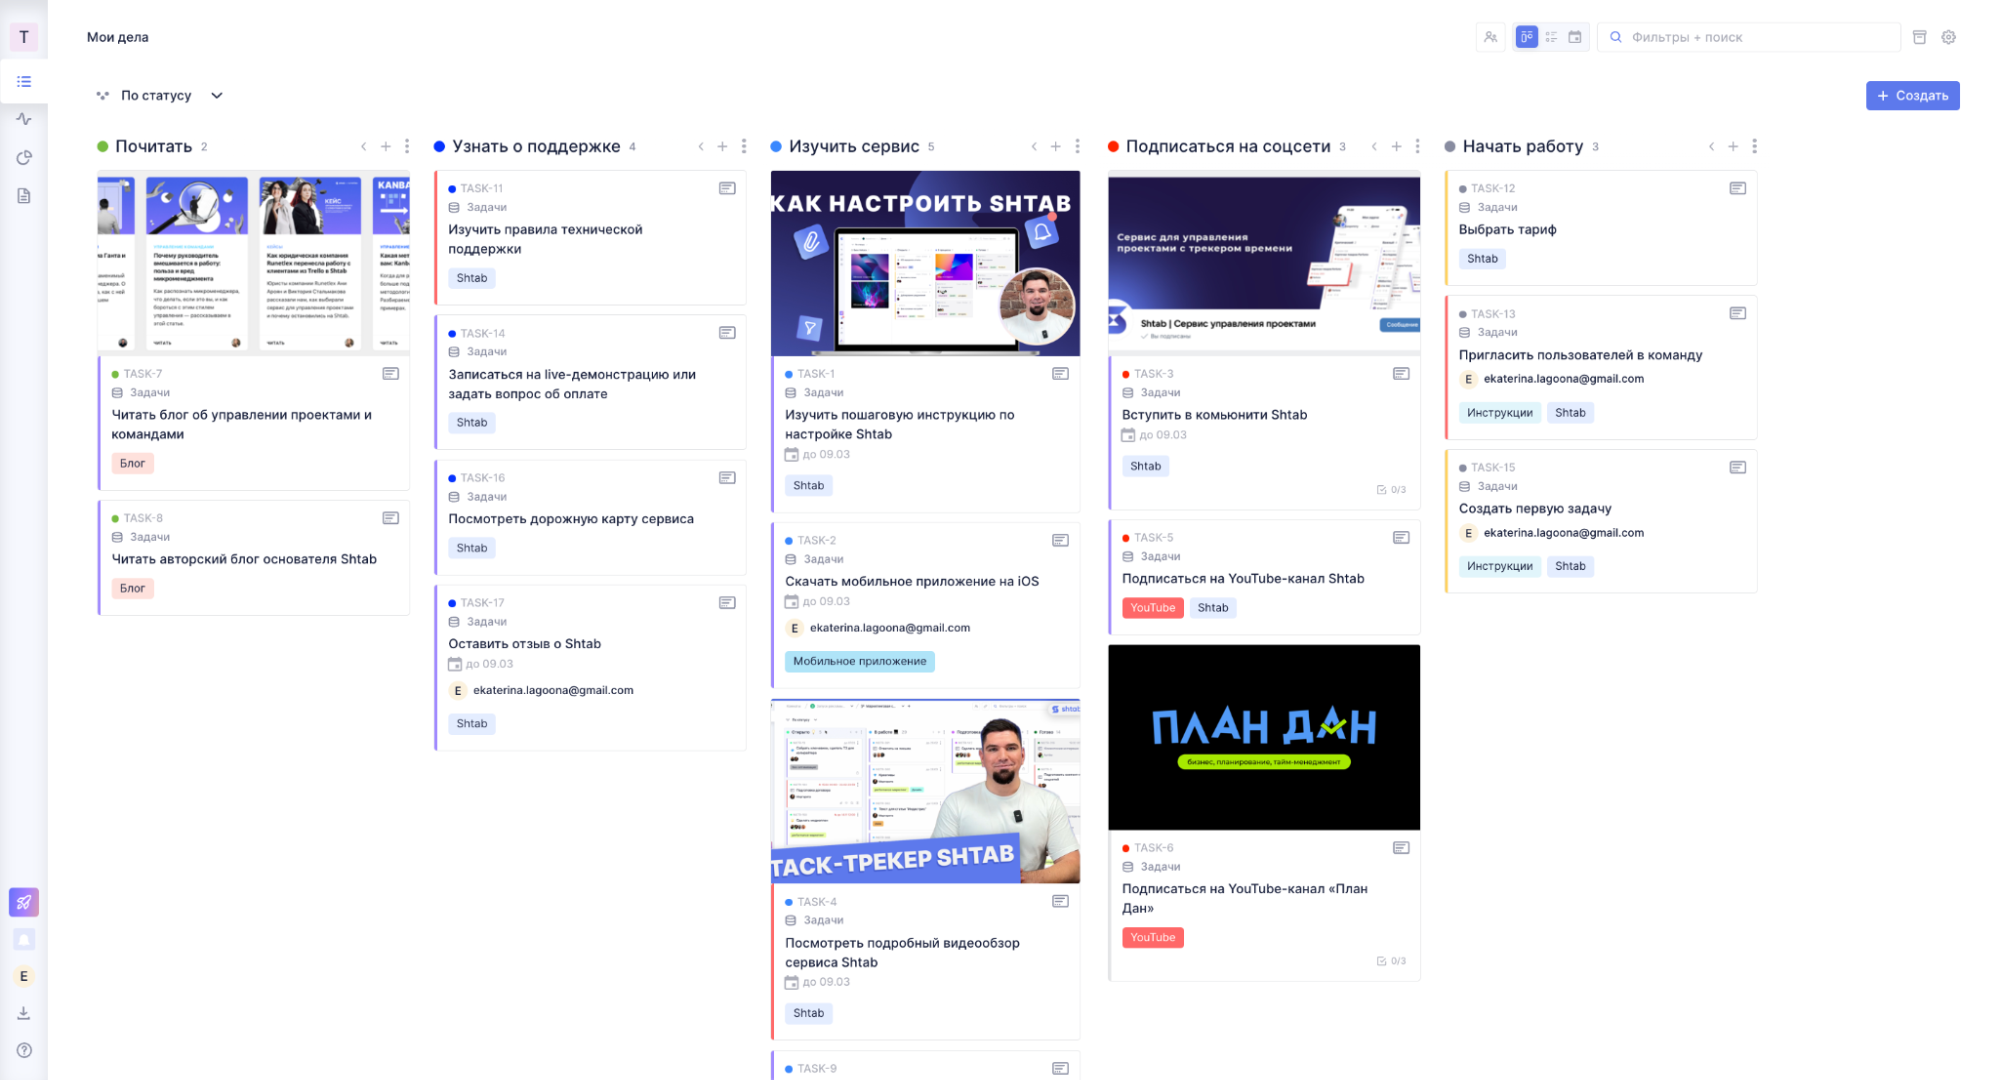
Task: Open the archive box icon
Action: 1919,37
